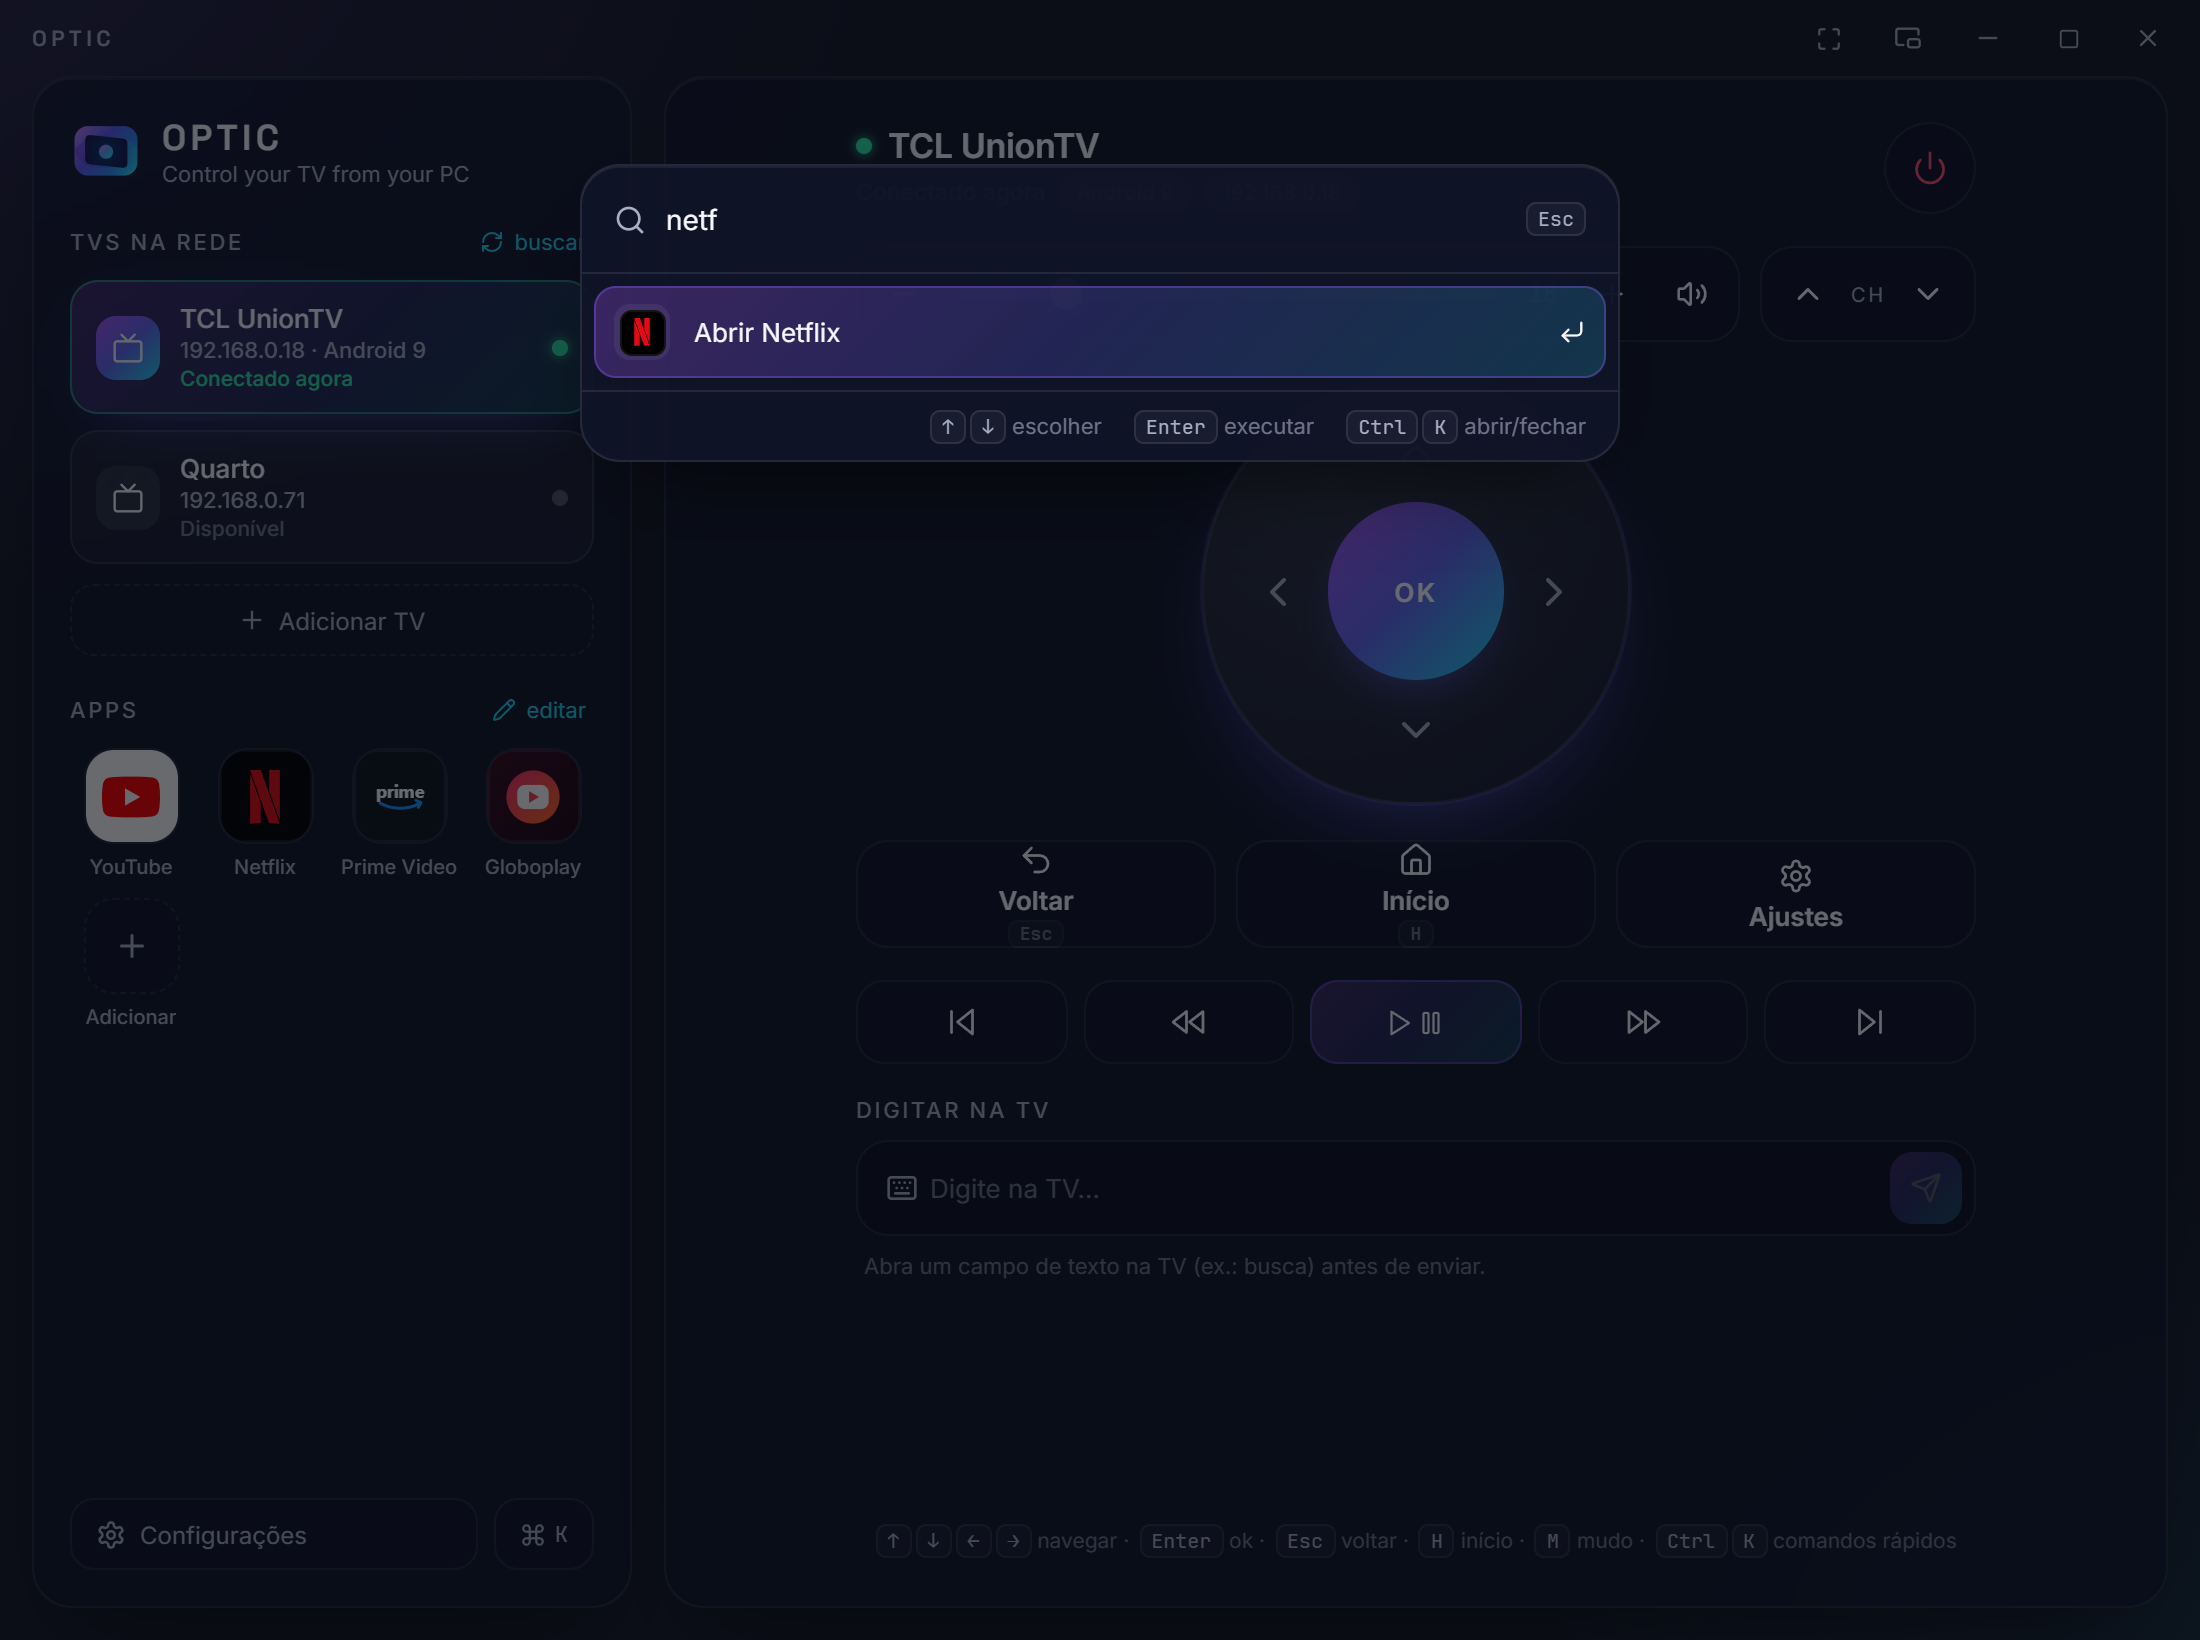Viewport: 2200px width, 1640px height.
Task: Click Adicionar TV button
Action: [x=331, y=621]
